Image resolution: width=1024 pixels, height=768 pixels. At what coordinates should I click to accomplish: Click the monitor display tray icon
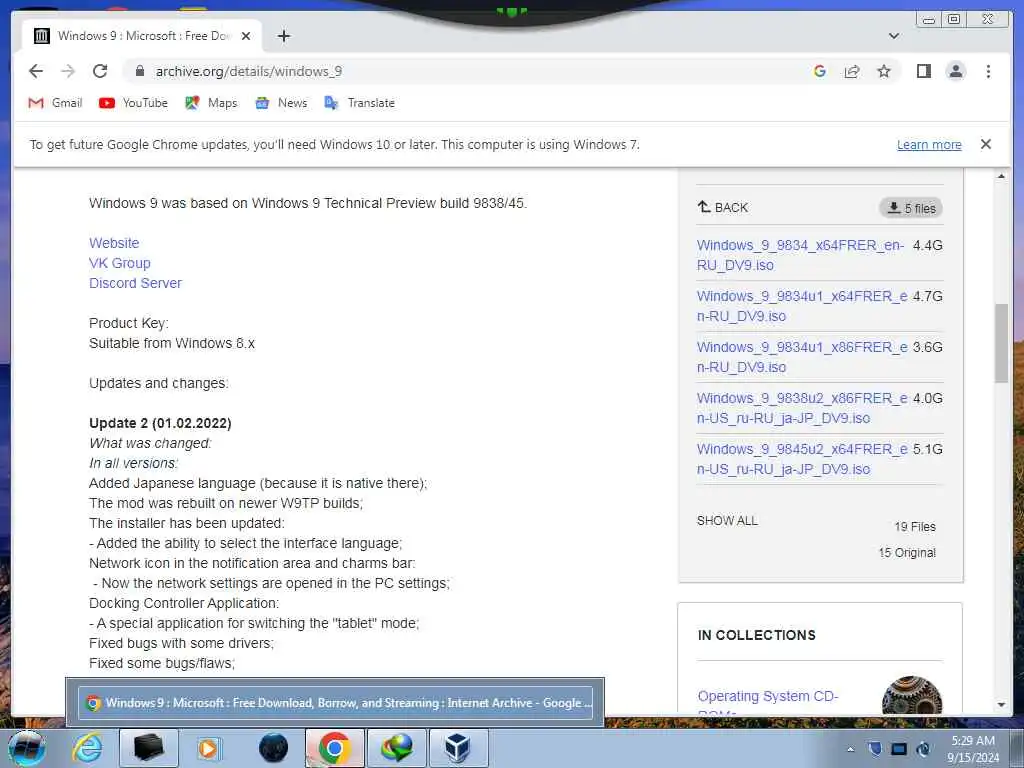(899, 749)
